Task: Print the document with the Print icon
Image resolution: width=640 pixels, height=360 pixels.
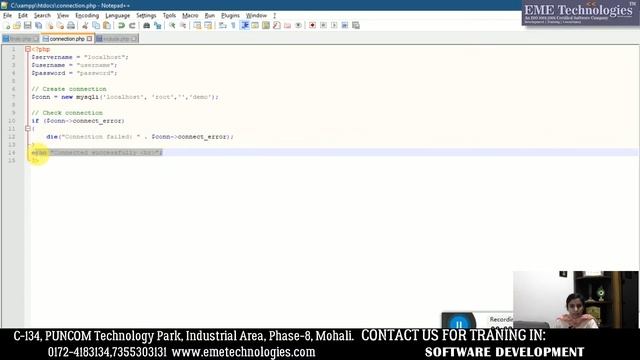Action: 71,25
